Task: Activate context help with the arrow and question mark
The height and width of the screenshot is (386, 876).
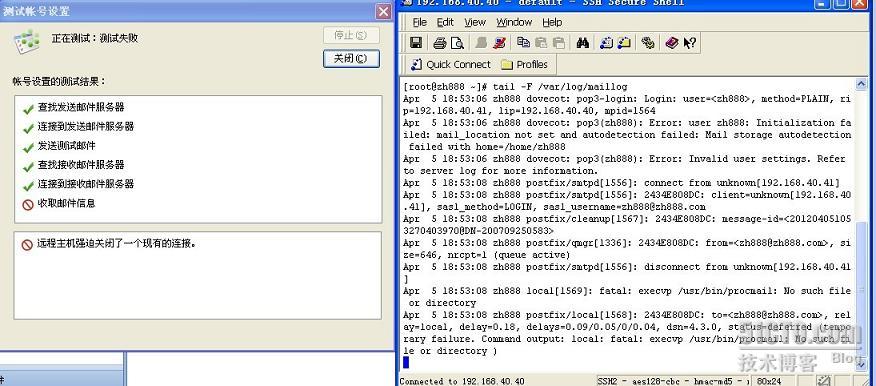Action: click(x=689, y=42)
